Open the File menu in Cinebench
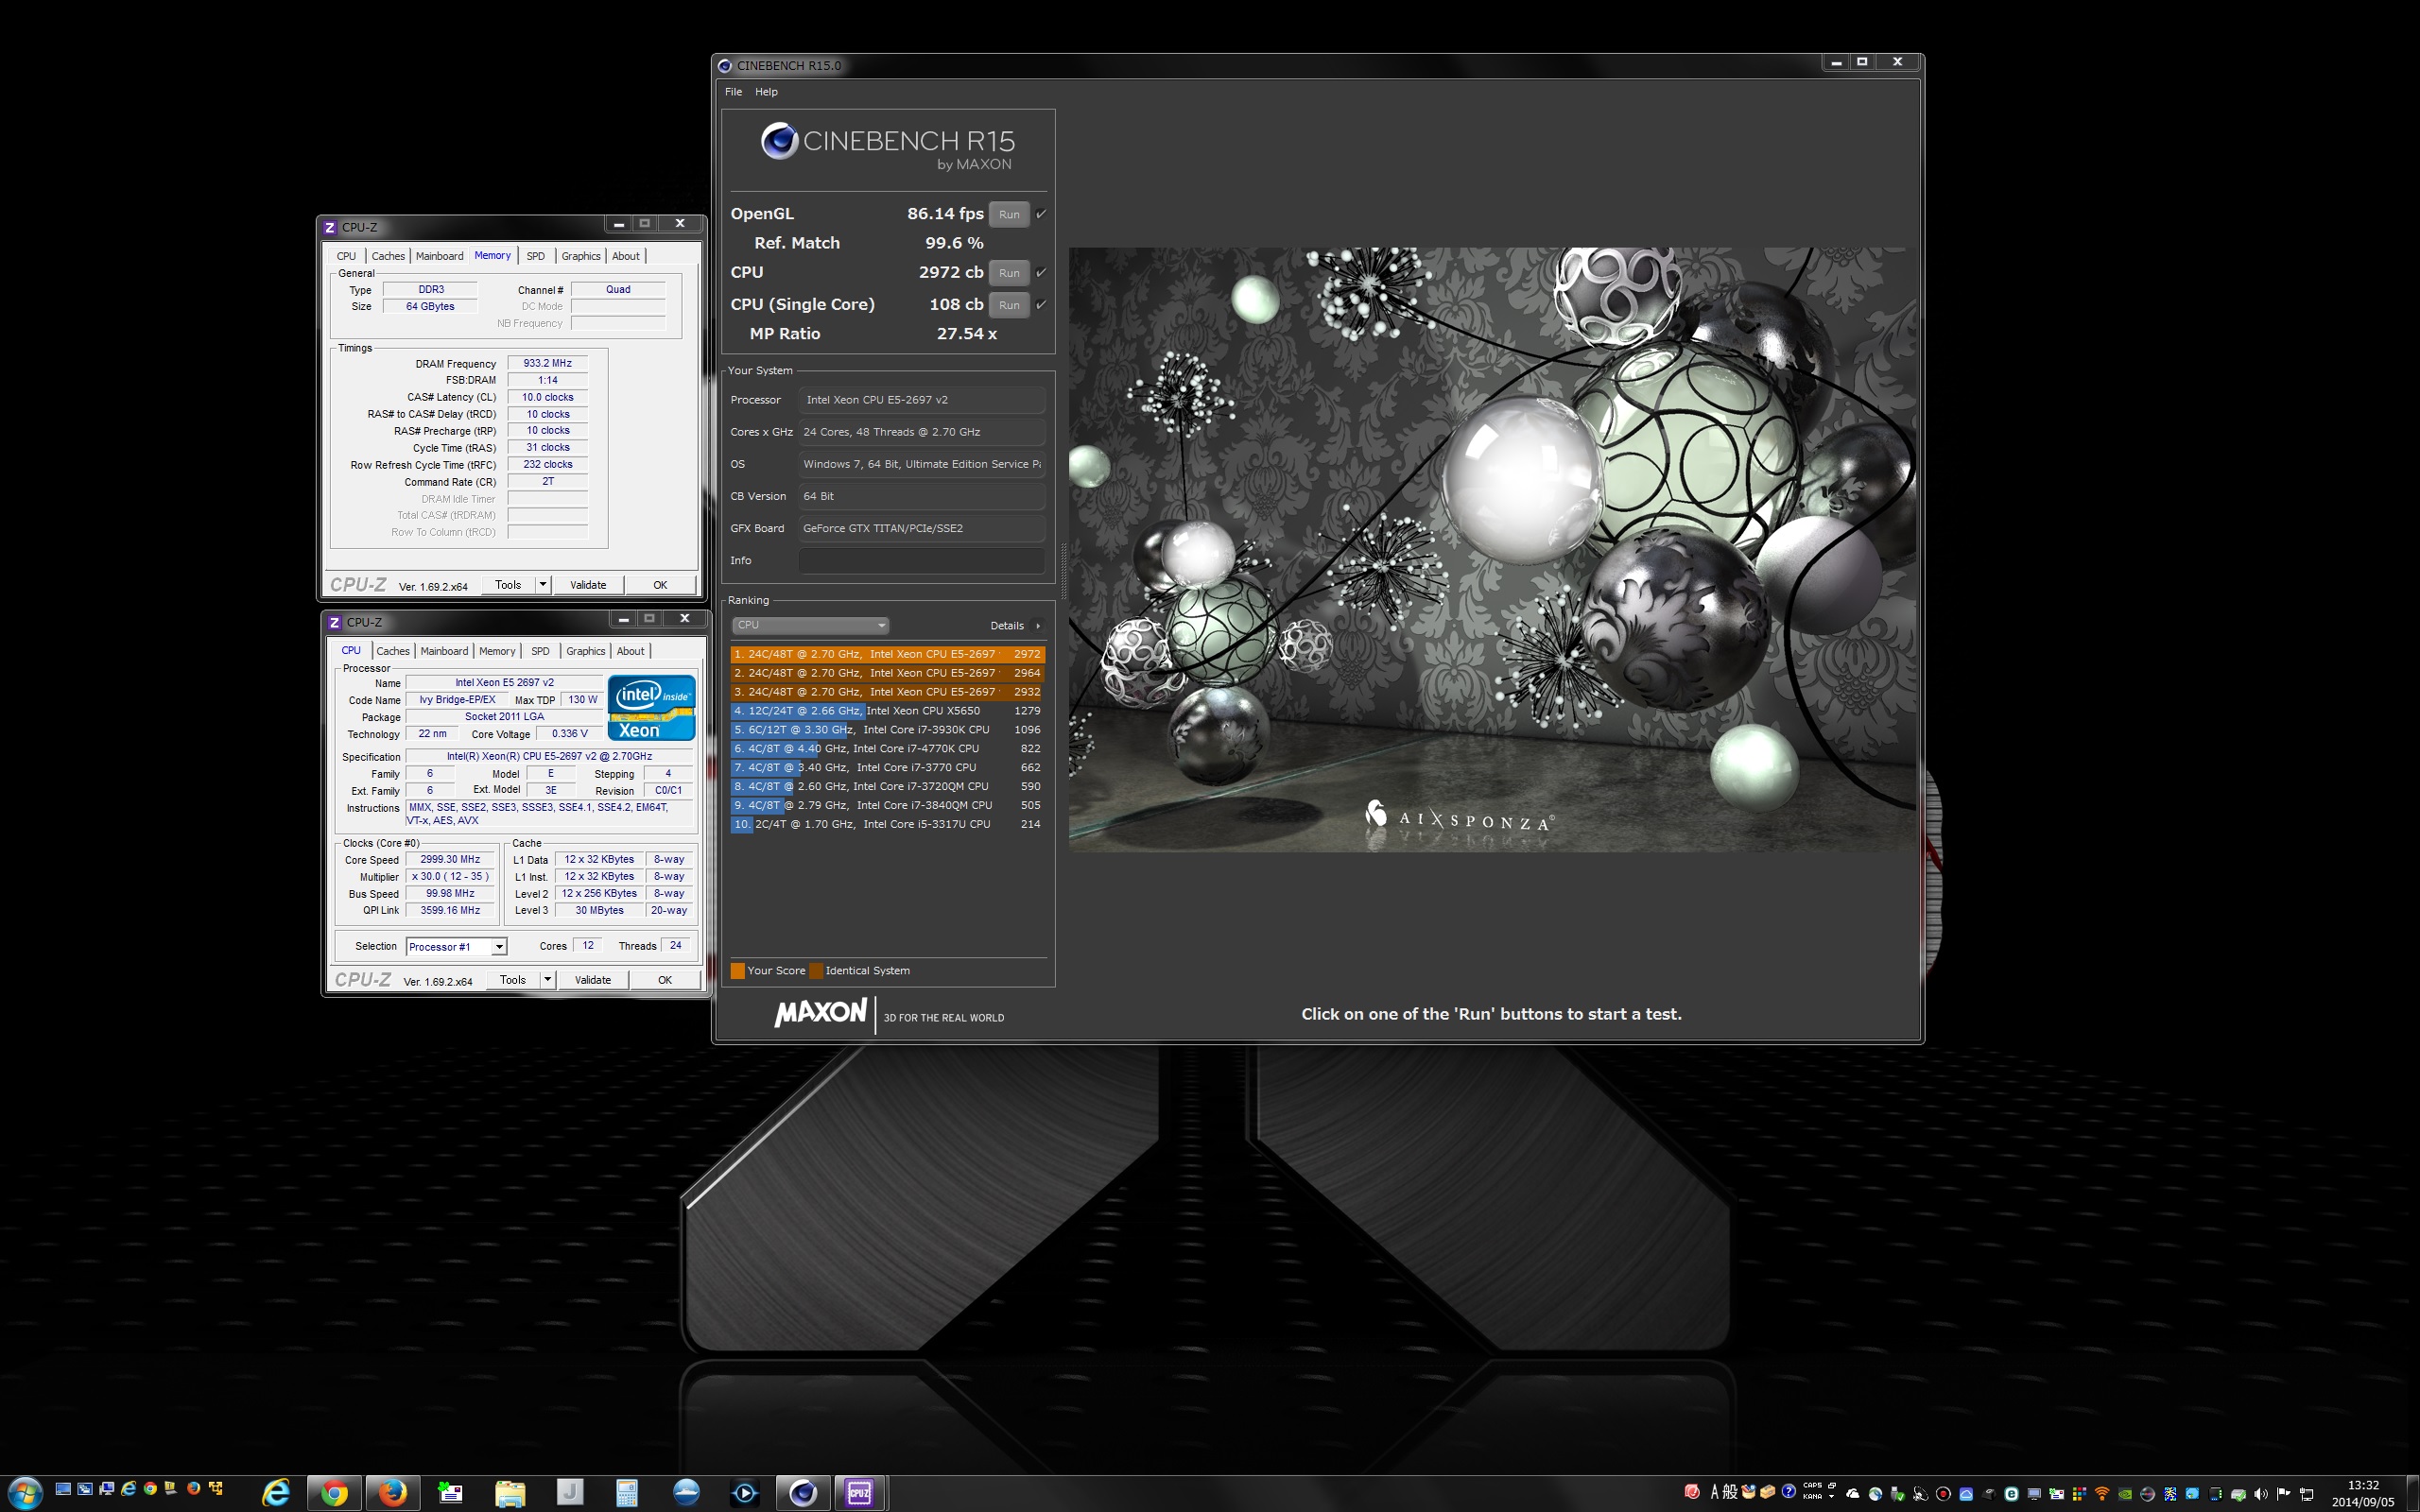This screenshot has width=2420, height=1512. click(x=733, y=92)
